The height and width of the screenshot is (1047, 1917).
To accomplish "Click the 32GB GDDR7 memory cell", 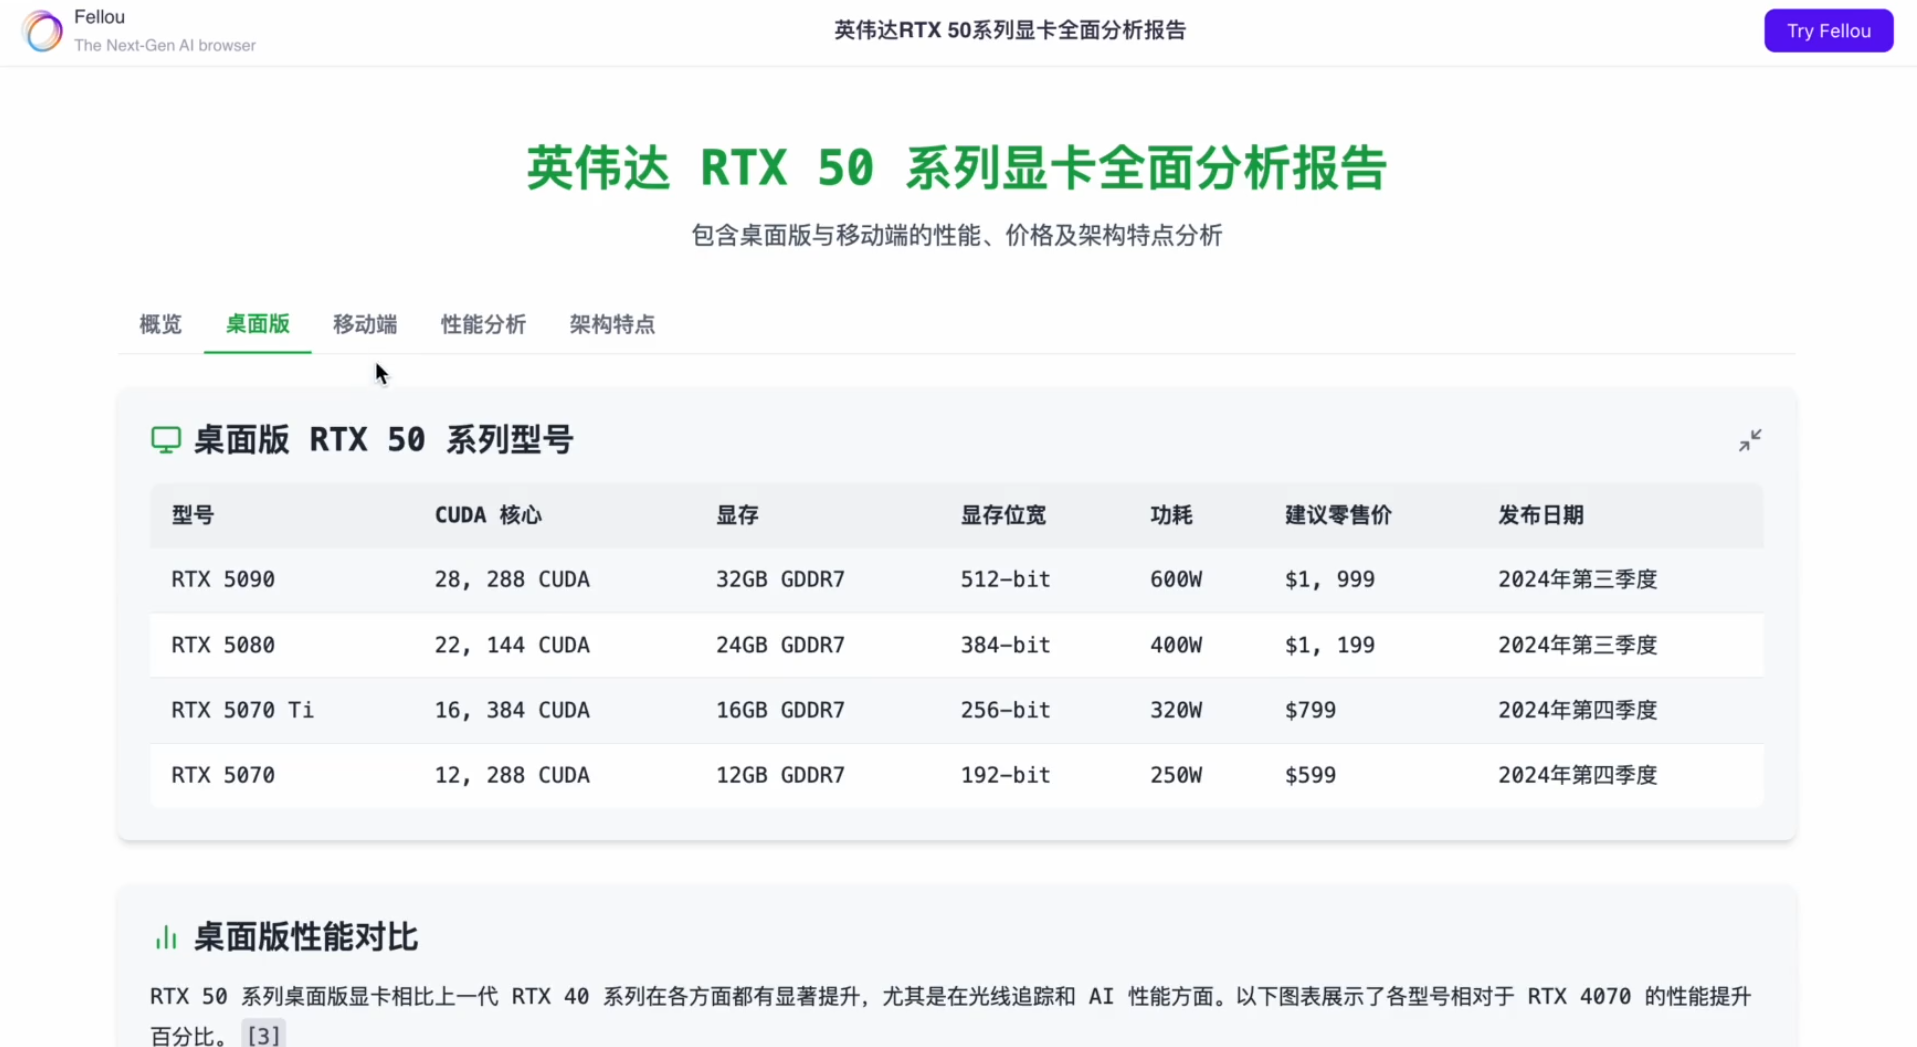I will tap(780, 580).
